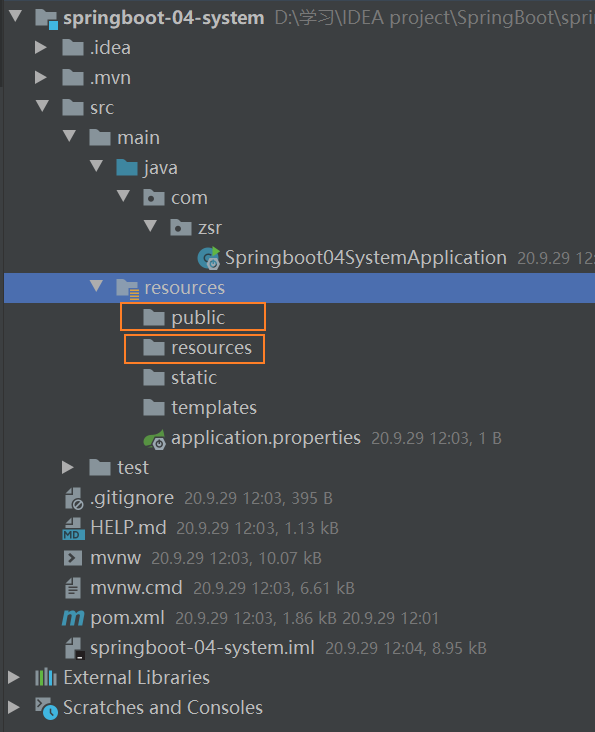Select the .mvn folder label
Screen dimensions: 595x732
pyautogui.click(x=110, y=77)
